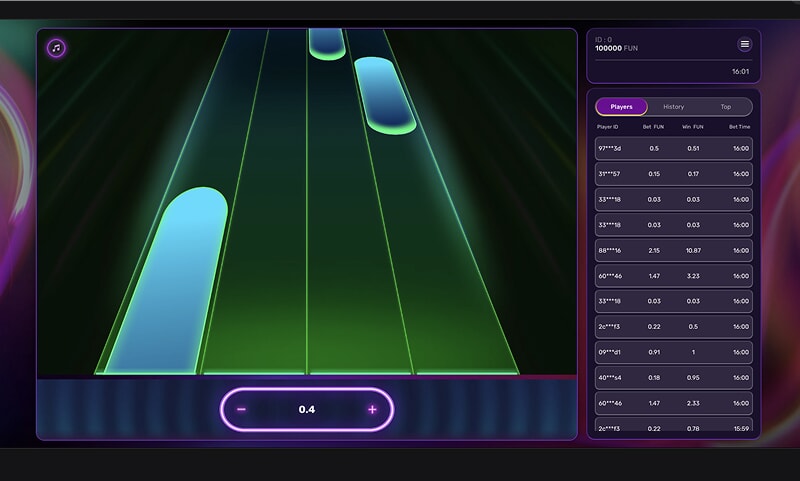The image size is (800, 481).
Task: Select the 40***s4 player row
Action: pyautogui.click(x=673, y=377)
